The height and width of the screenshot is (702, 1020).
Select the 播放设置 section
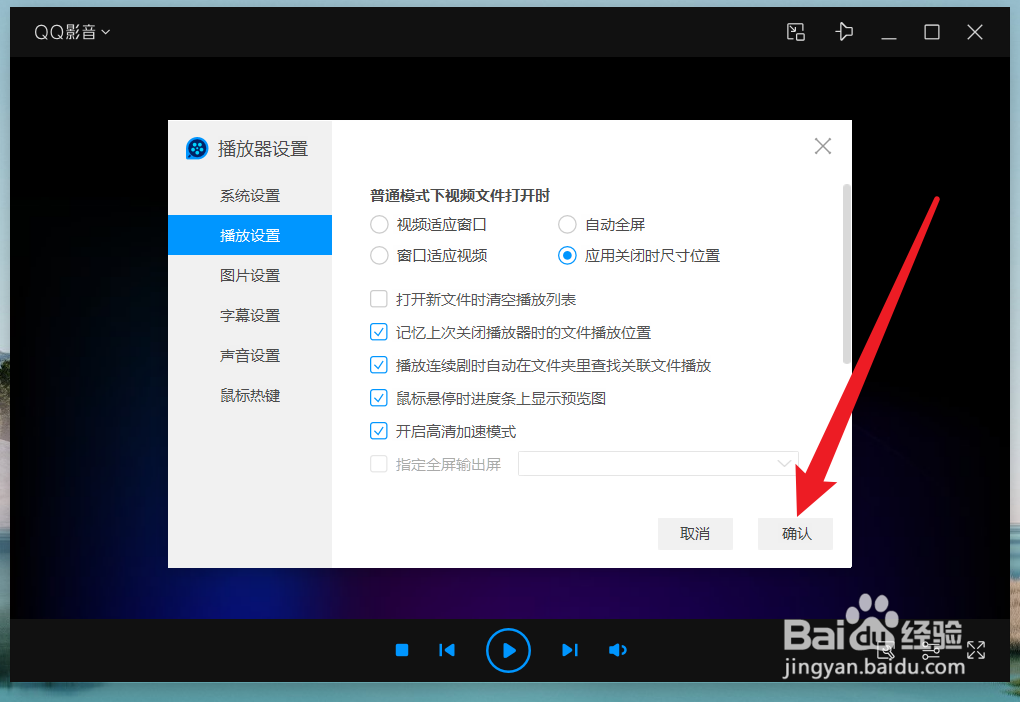pyautogui.click(x=250, y=235)
